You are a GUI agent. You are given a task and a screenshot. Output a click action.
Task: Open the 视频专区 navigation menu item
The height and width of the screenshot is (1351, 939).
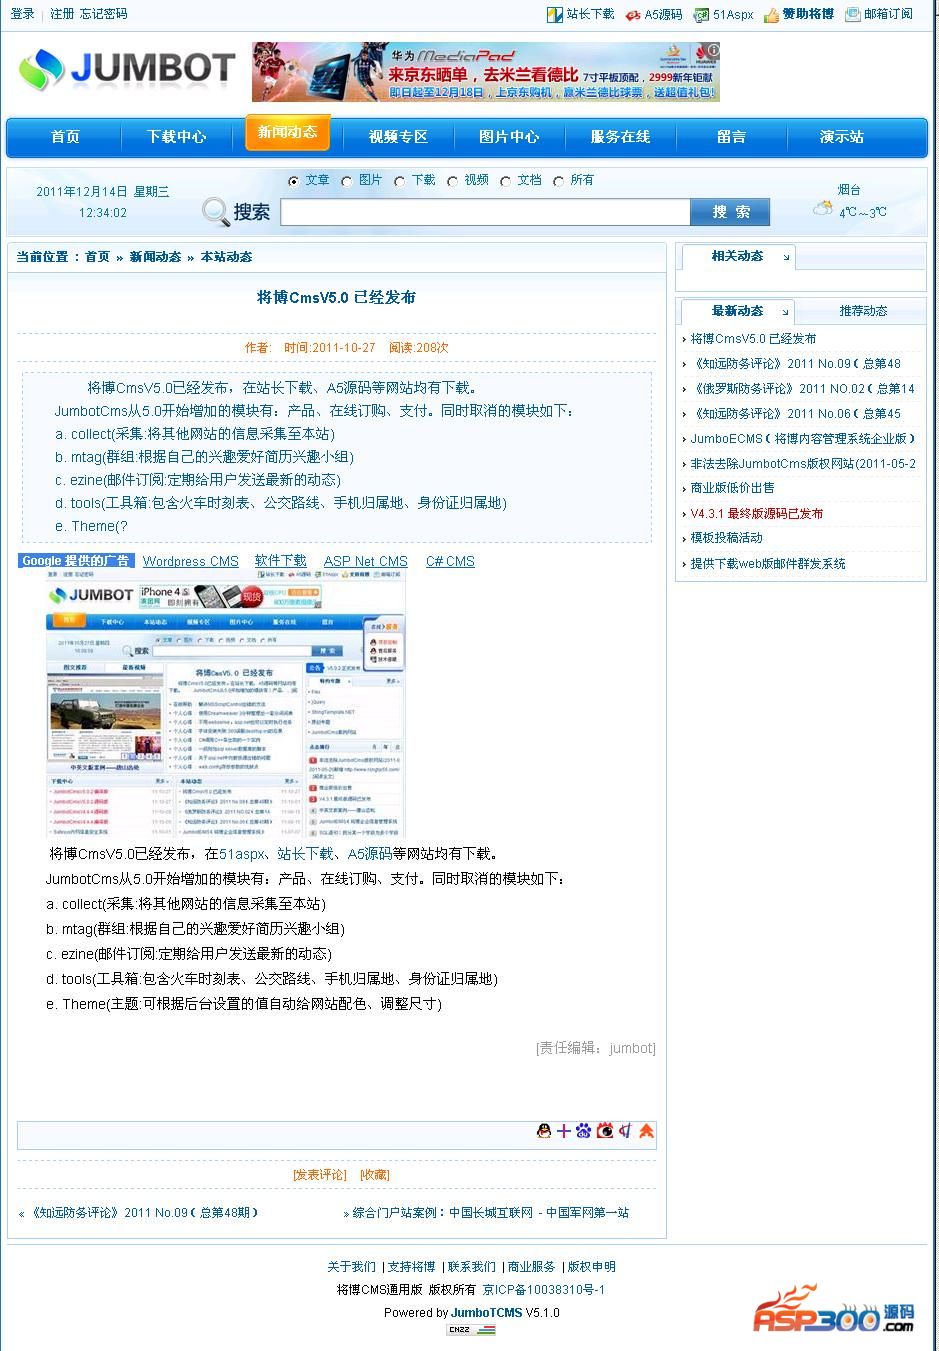pyautogui.click(x=398, y=137)
